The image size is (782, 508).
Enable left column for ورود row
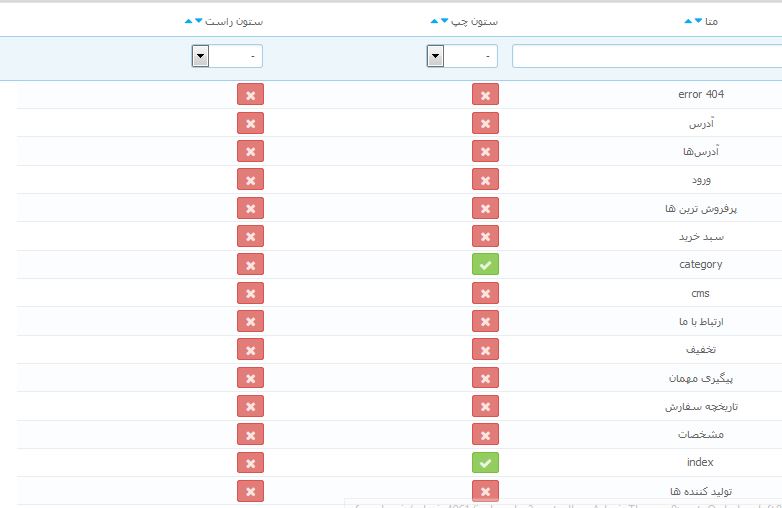coord(485,179)
